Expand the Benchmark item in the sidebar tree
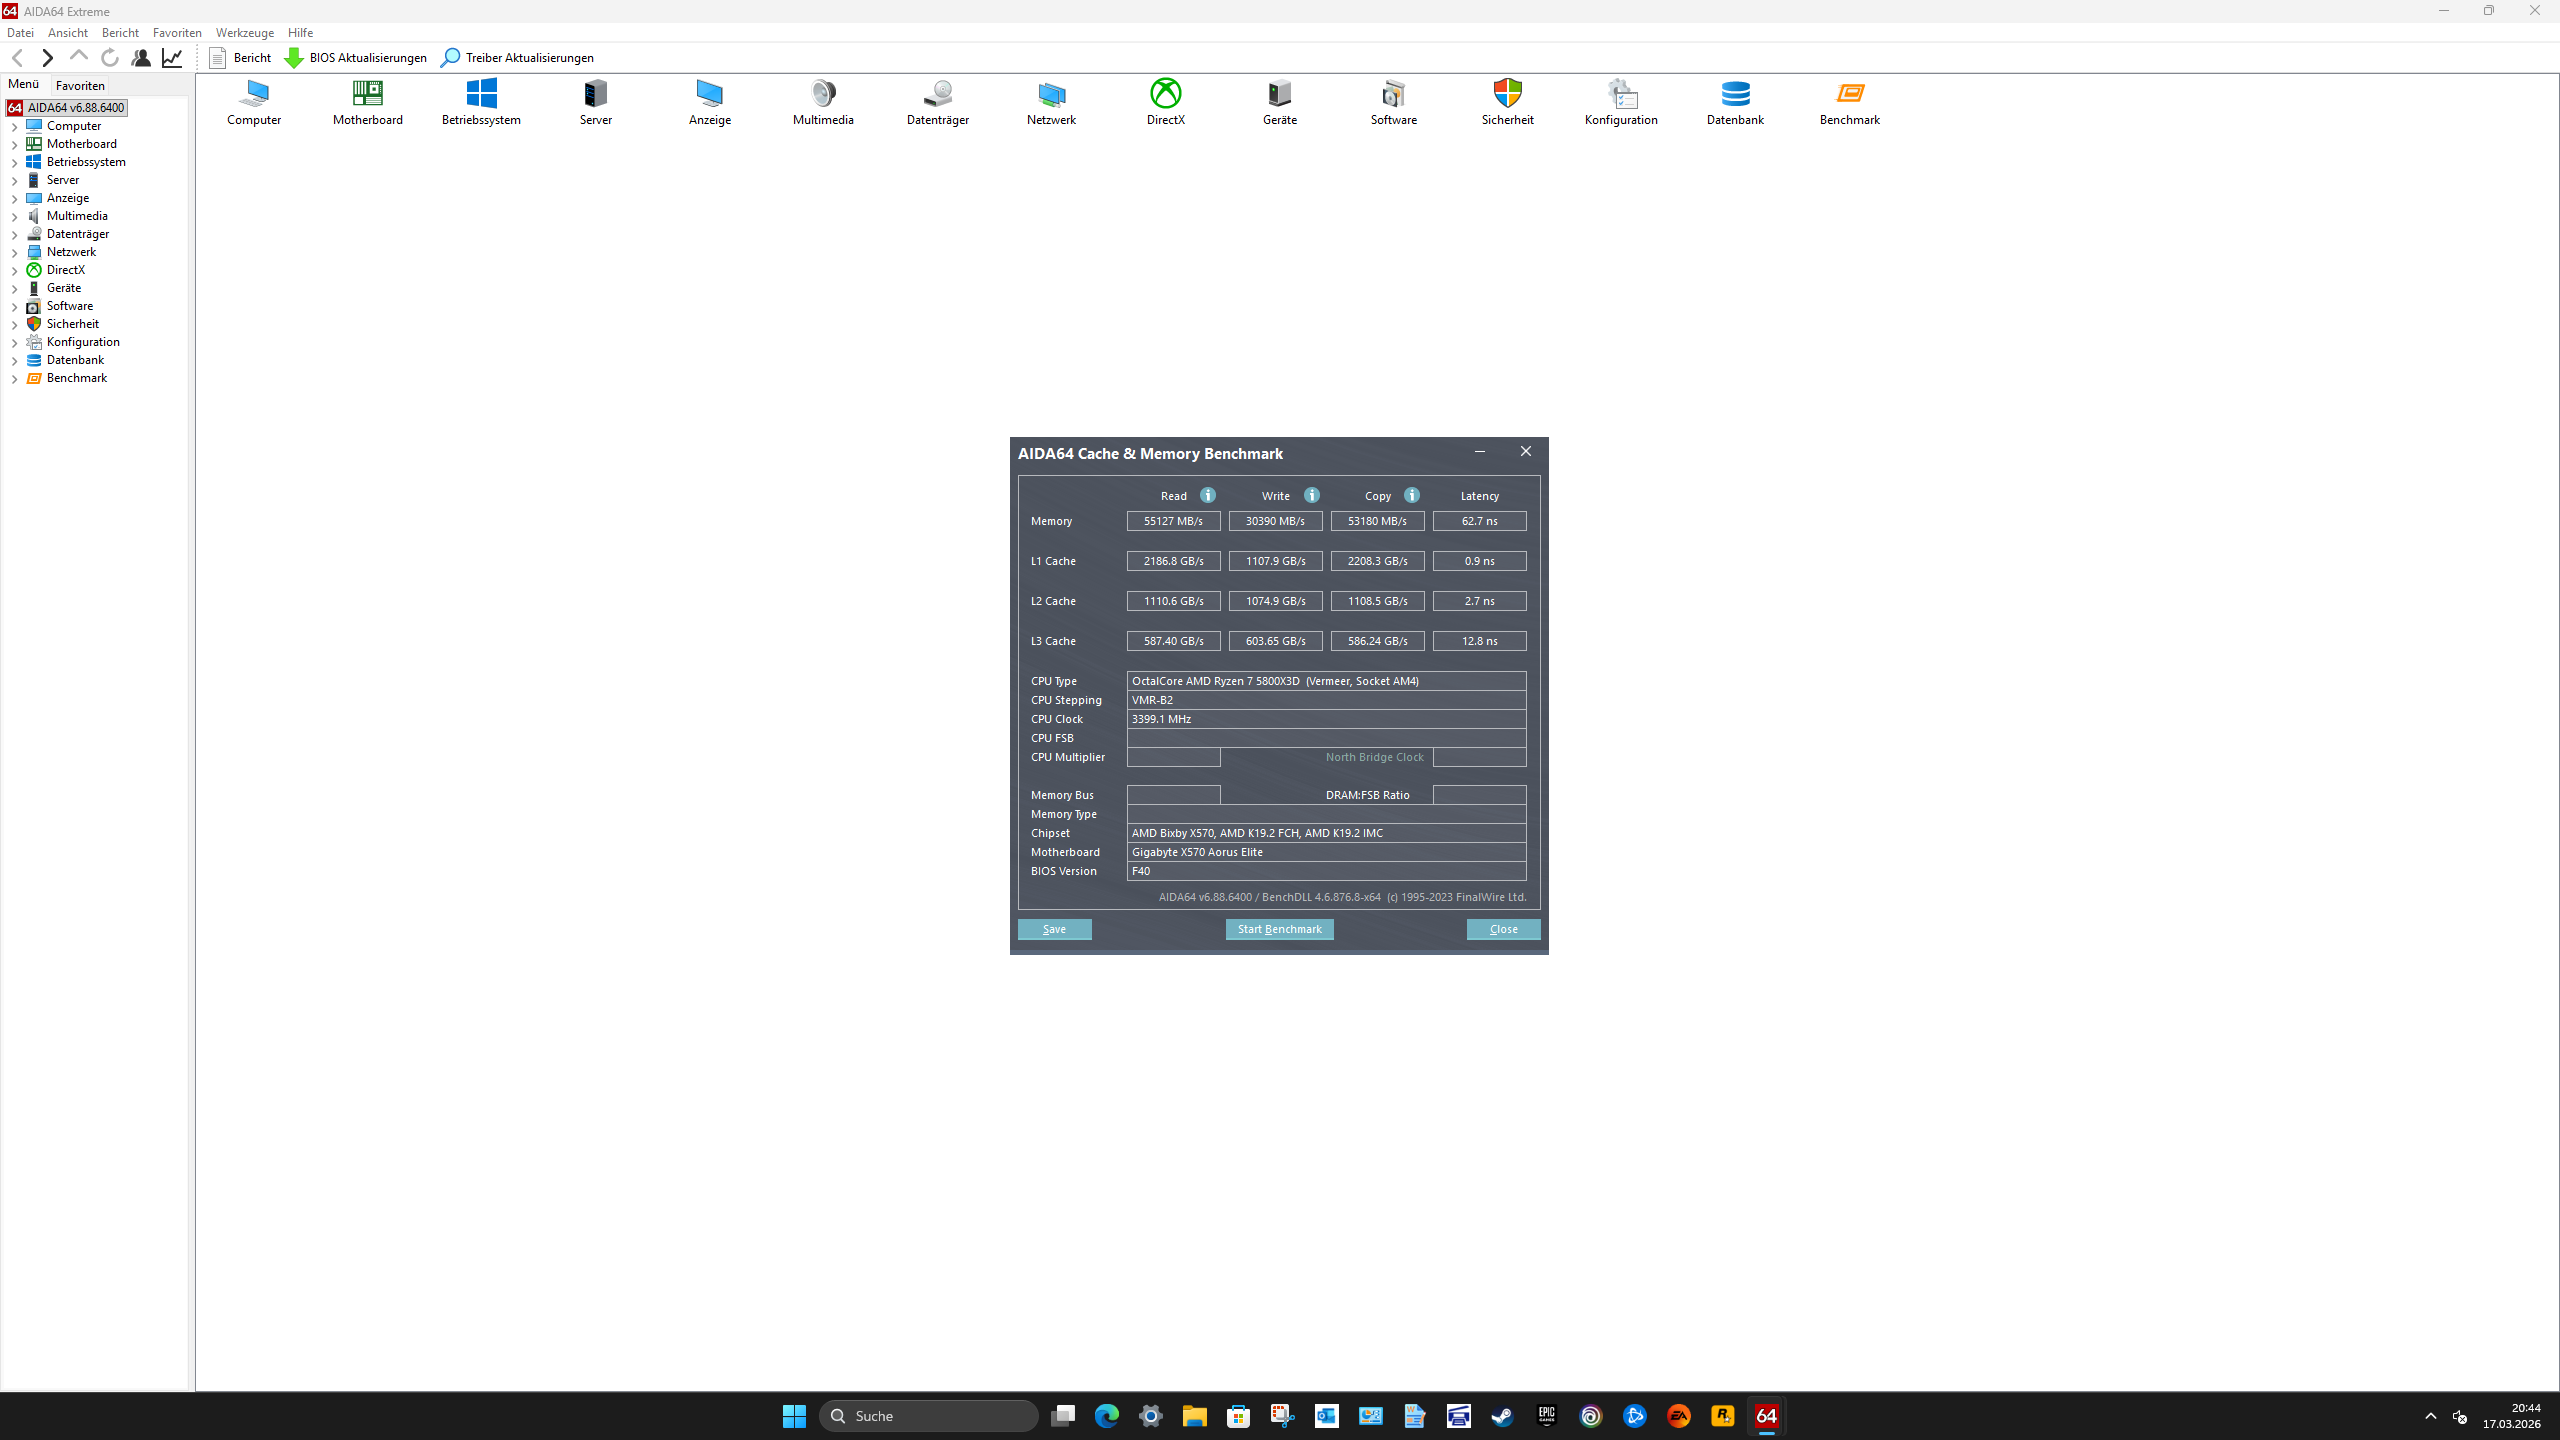Viewport: 2560px width, 1440px height. coord(15,377)
